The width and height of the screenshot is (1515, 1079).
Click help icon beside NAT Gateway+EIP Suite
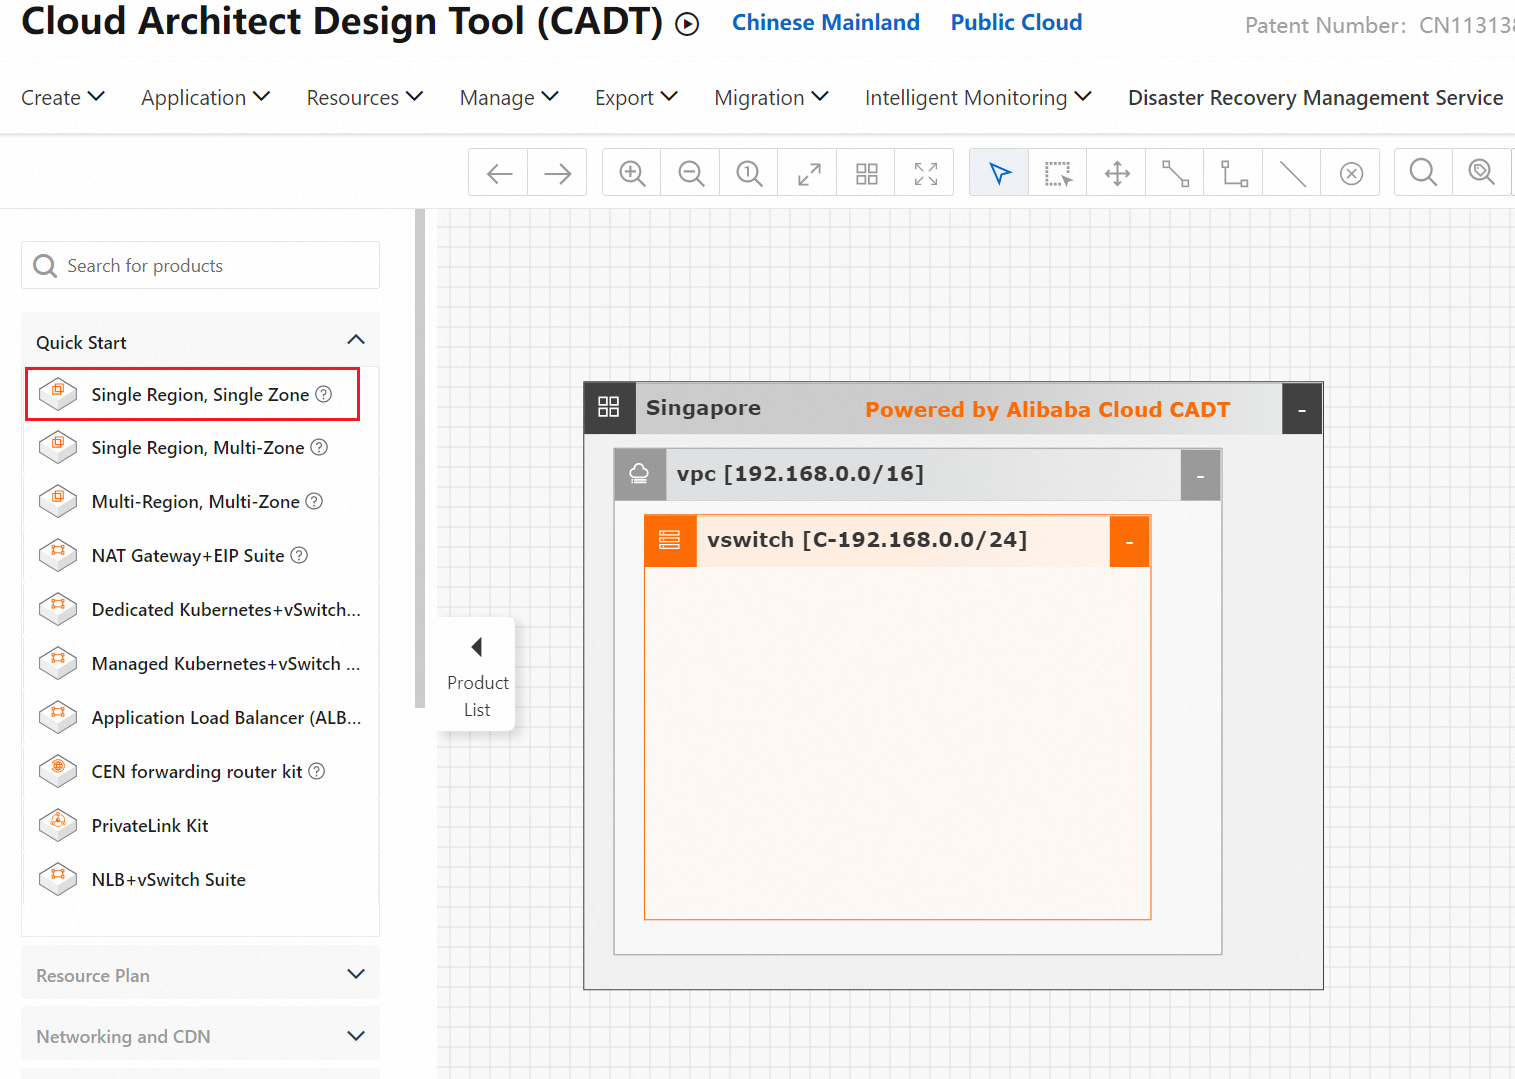299,555
